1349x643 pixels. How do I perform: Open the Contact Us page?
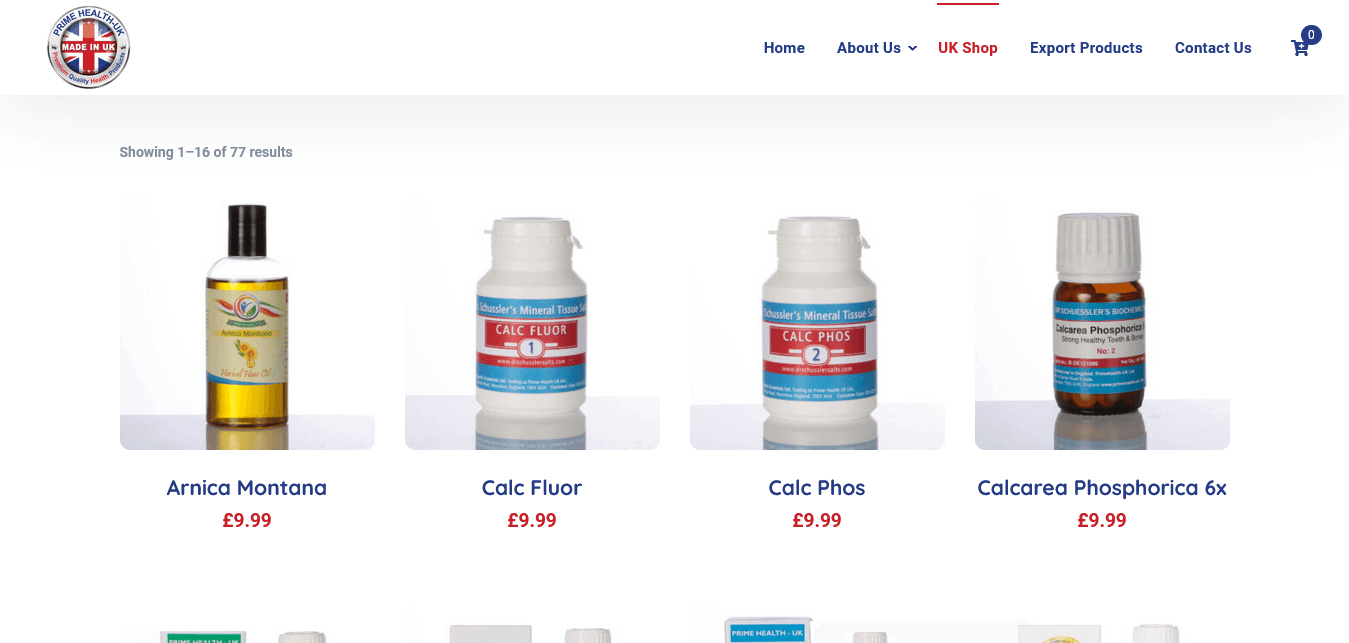pyautogui.click(x=1213, y=48)
